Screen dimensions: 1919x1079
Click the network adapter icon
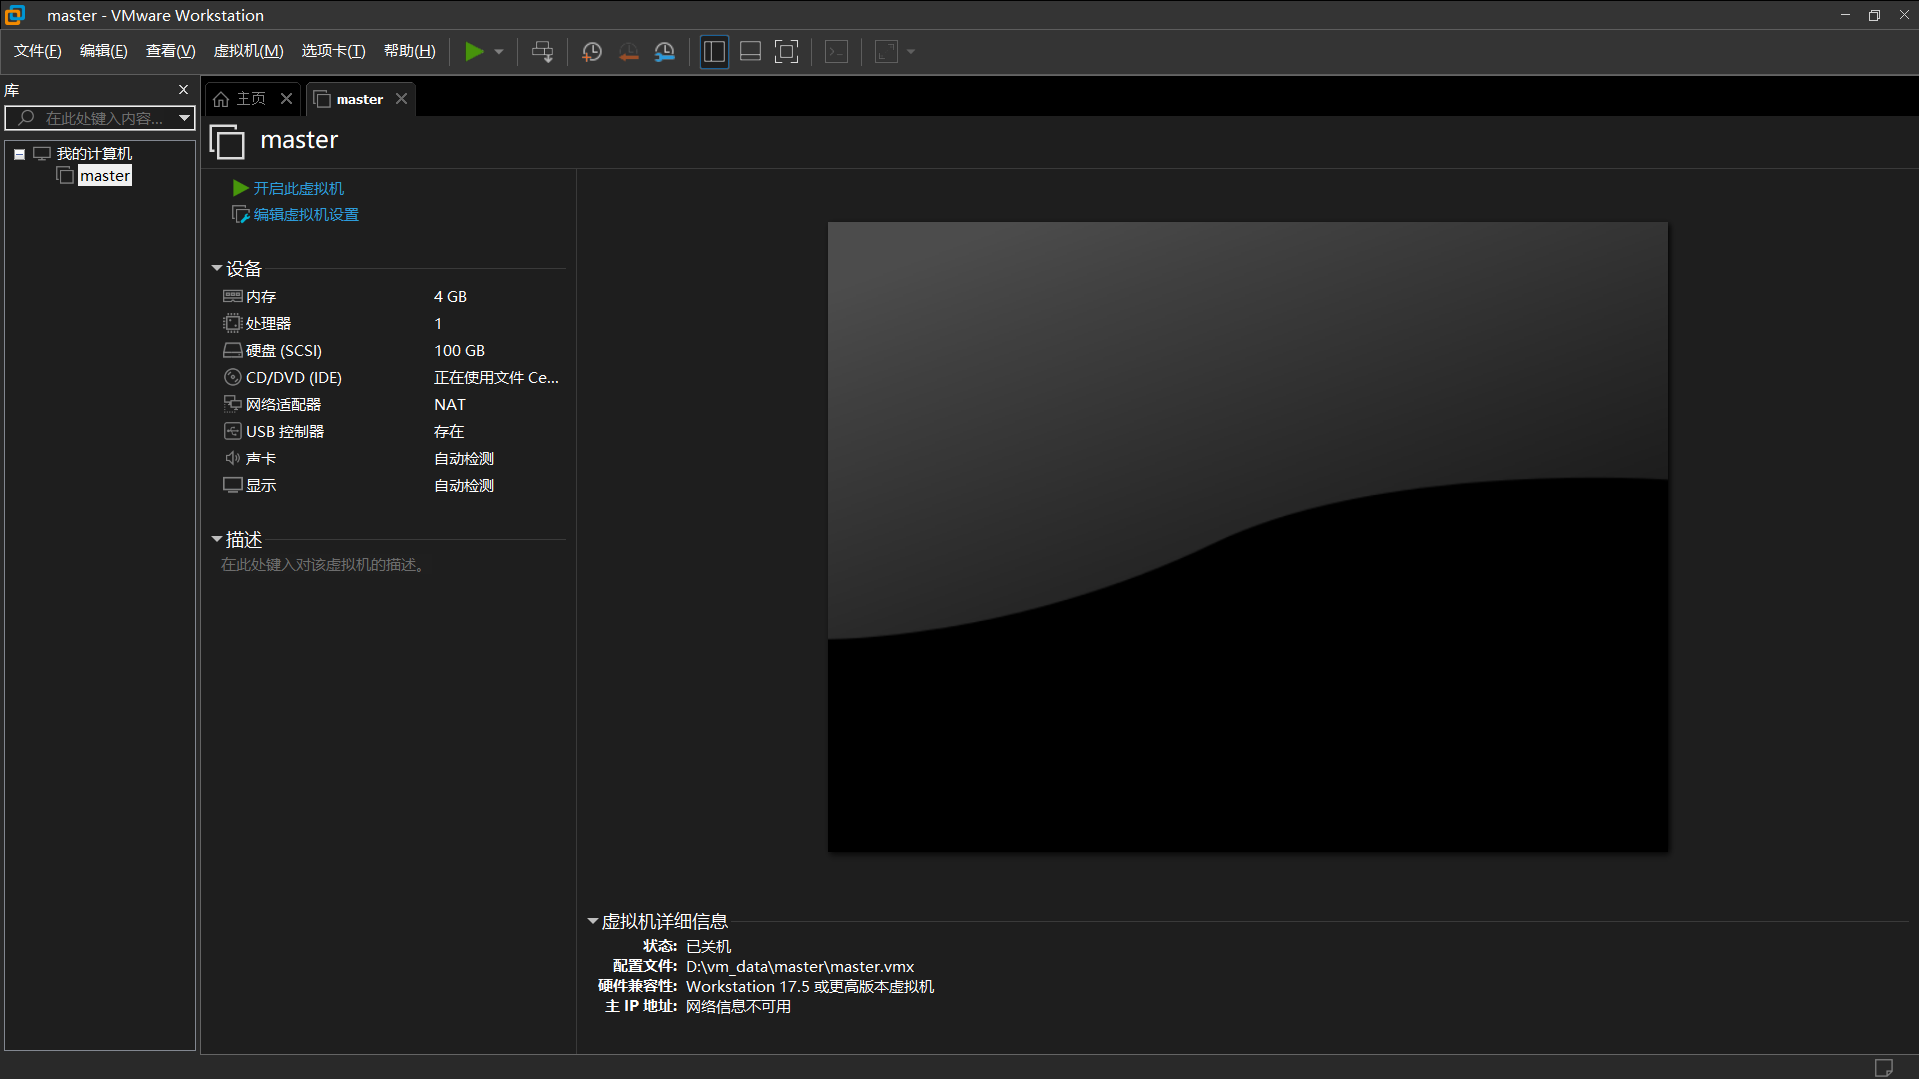click(232, 404)
